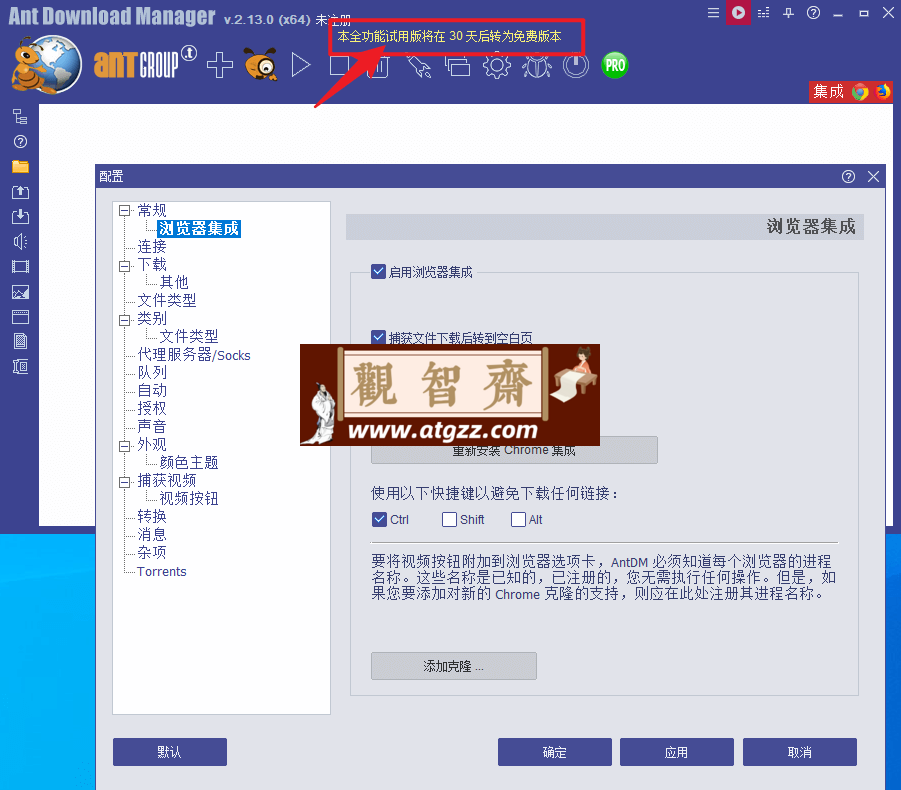Uncheck the Ctrl shortcut checkbox
The image size is (901, 790).
point(379,519)
